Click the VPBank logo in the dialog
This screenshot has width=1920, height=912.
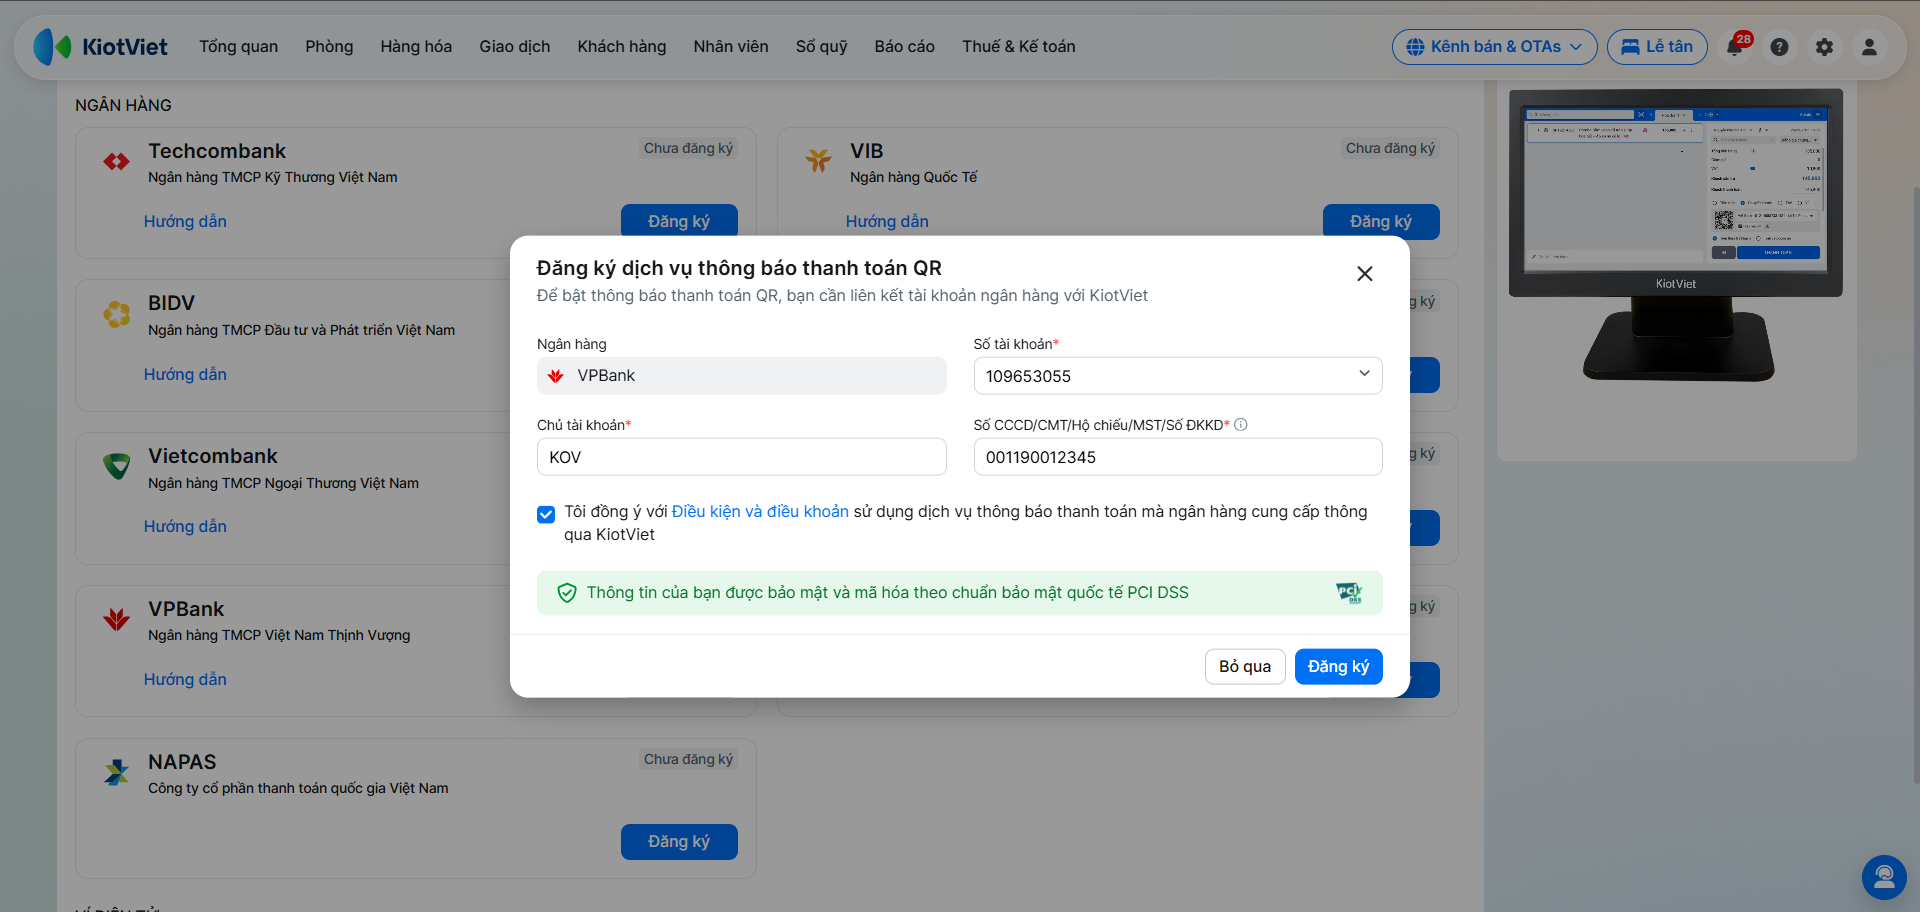pos(556,376)
